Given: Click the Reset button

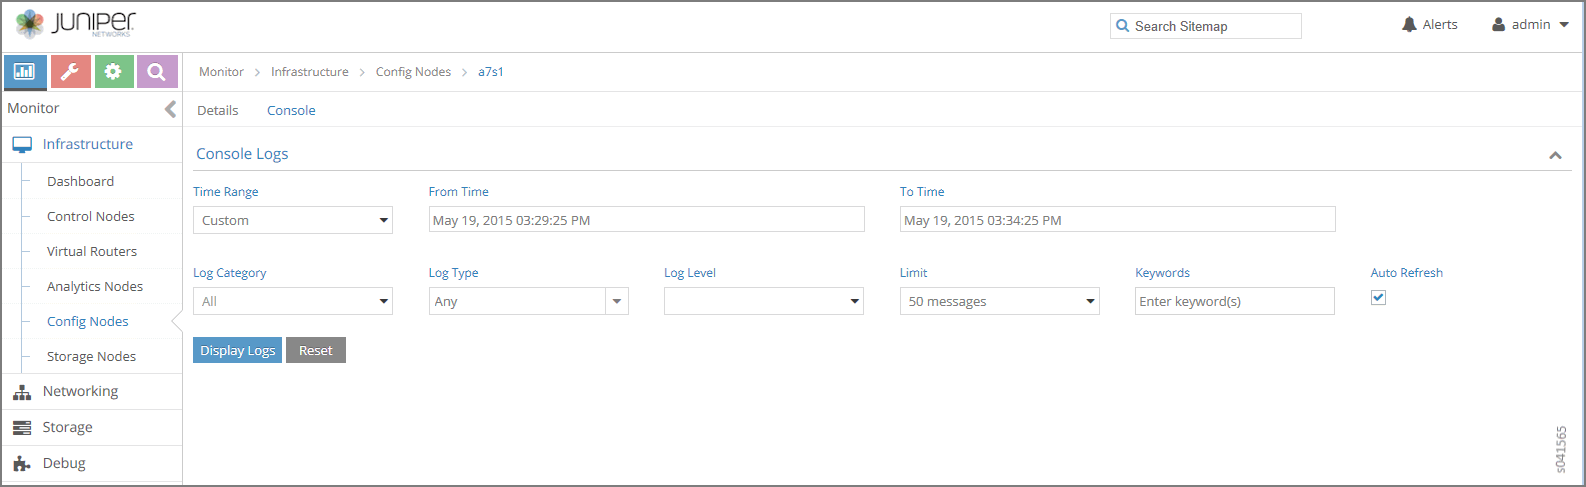Looking at the screenshot, I should pos(315,351).
